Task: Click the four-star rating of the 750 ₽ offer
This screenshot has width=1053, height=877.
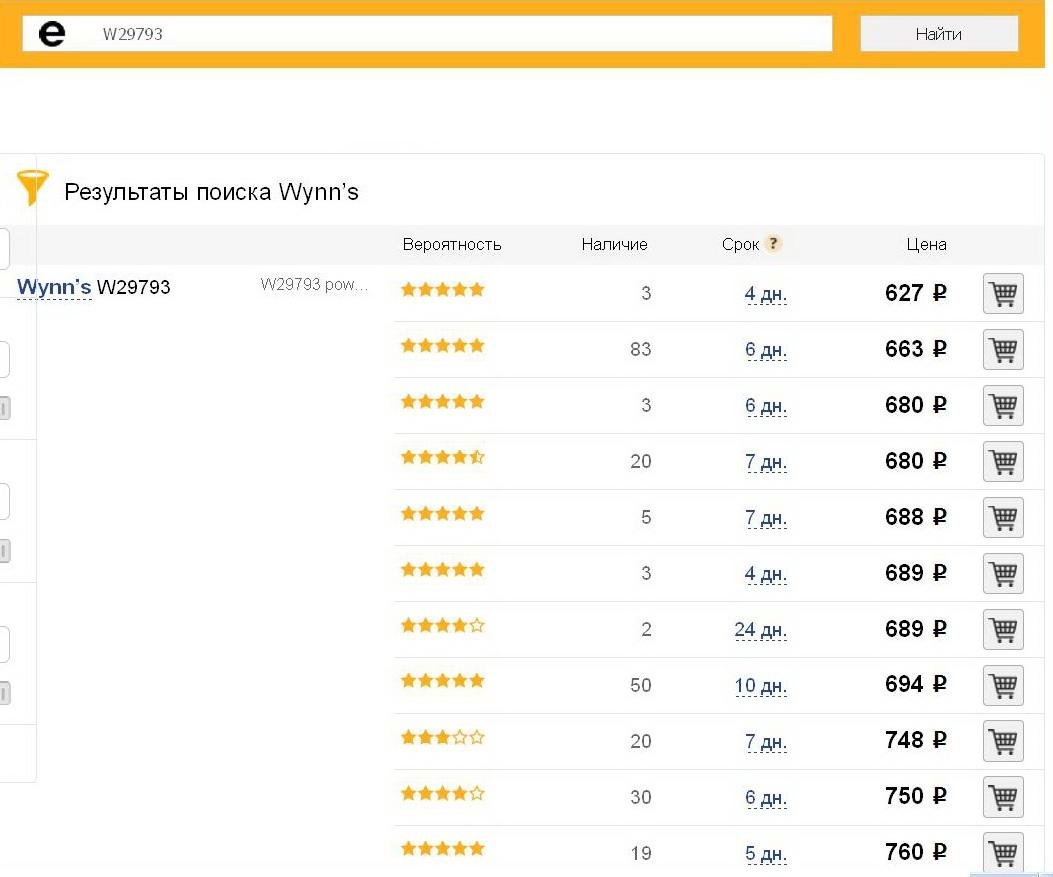Action: point(443,793)
